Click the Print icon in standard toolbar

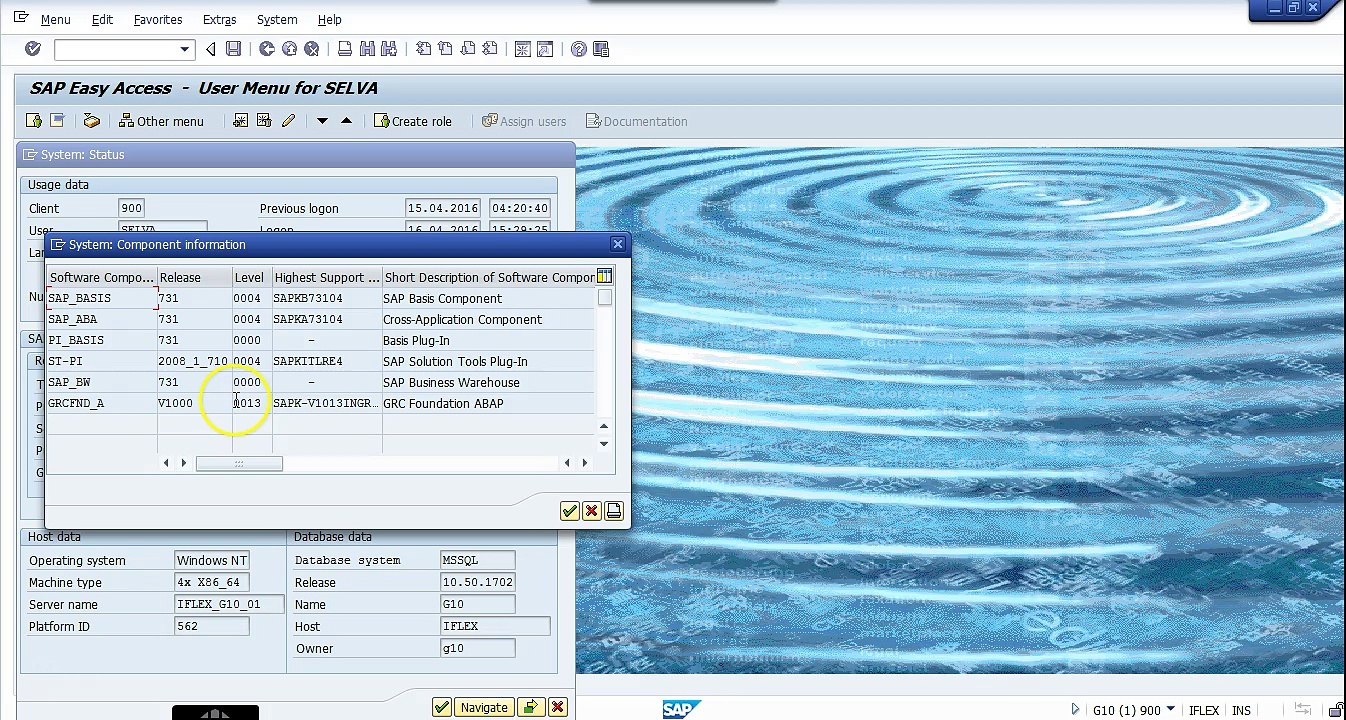click(345, 49)
